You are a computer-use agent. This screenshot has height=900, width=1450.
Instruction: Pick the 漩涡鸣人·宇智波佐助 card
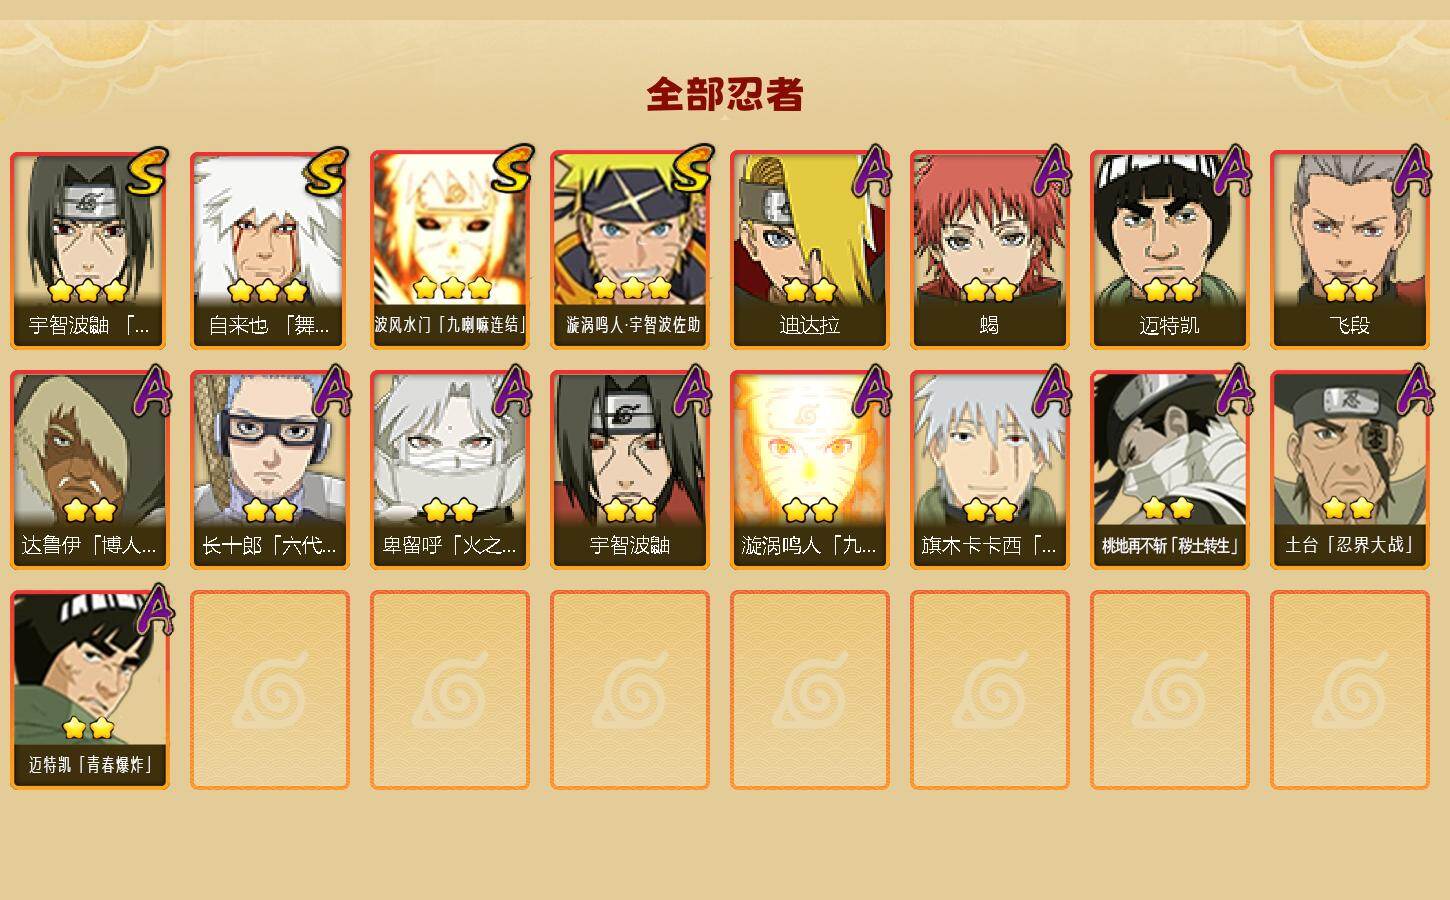click(x=630, y=250)
